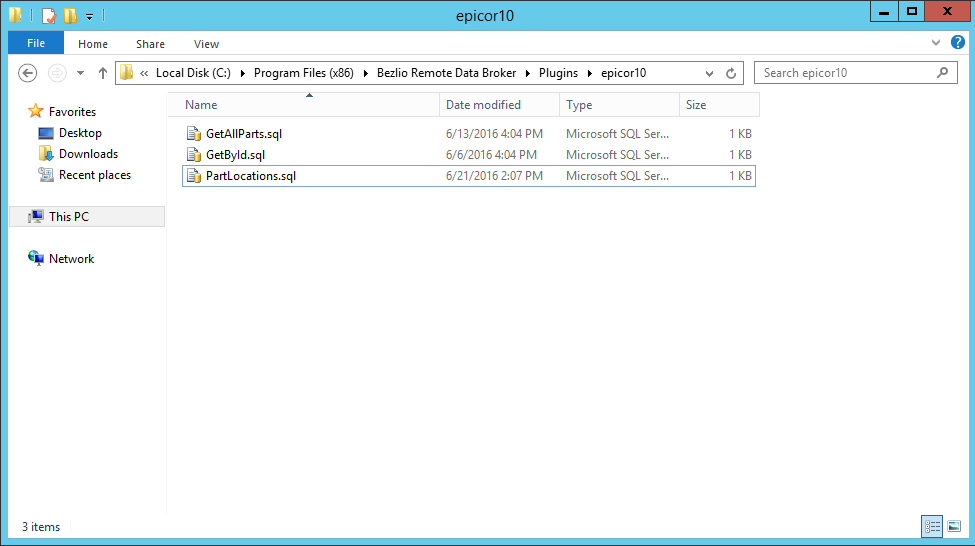The width and height of the screenshot is (975, 546).
Task: Click the Desktop monitor icon
Action: click(x=46, y=133)
